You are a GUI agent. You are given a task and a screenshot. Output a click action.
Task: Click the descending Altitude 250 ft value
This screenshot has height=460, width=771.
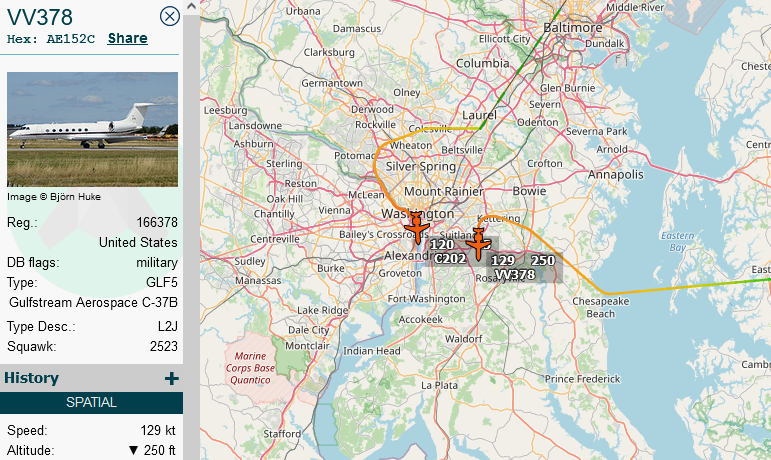(152, 450)
